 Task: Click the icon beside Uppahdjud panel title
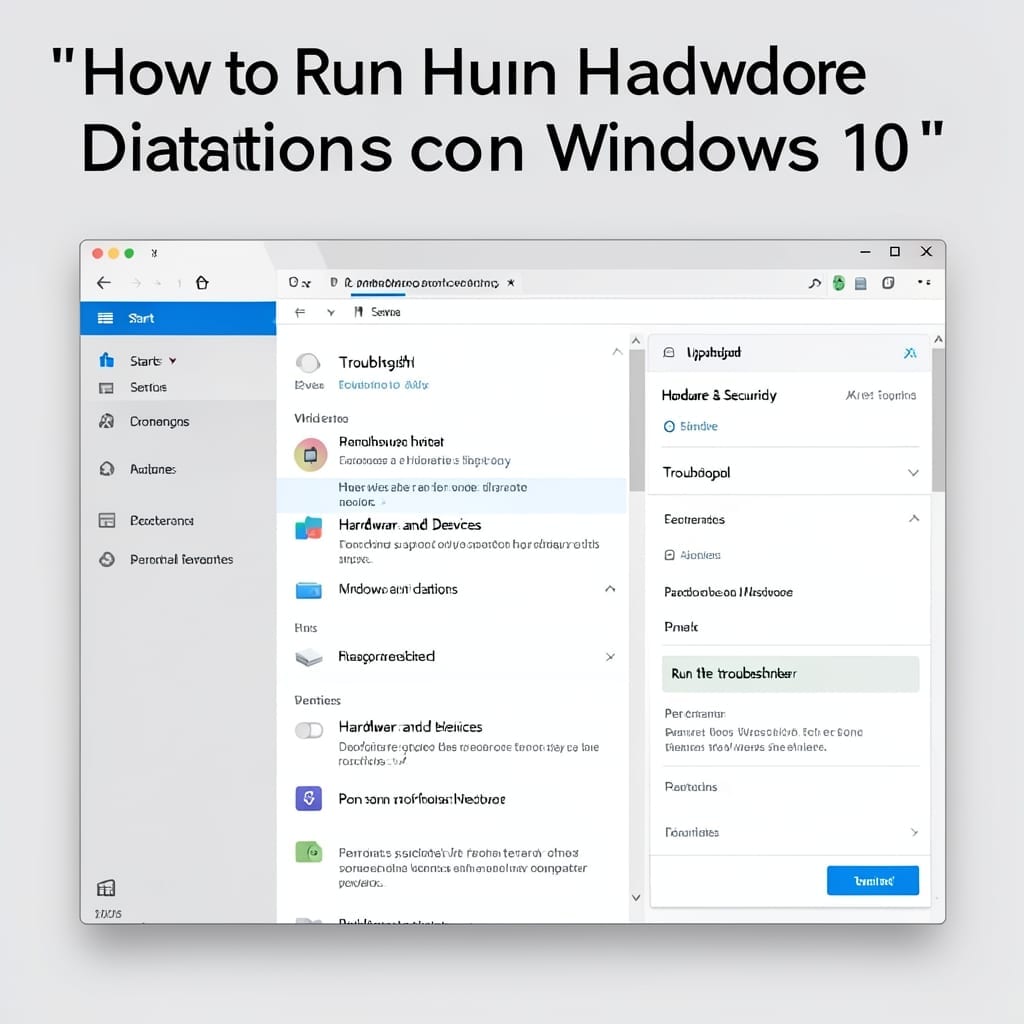point(669,353)
